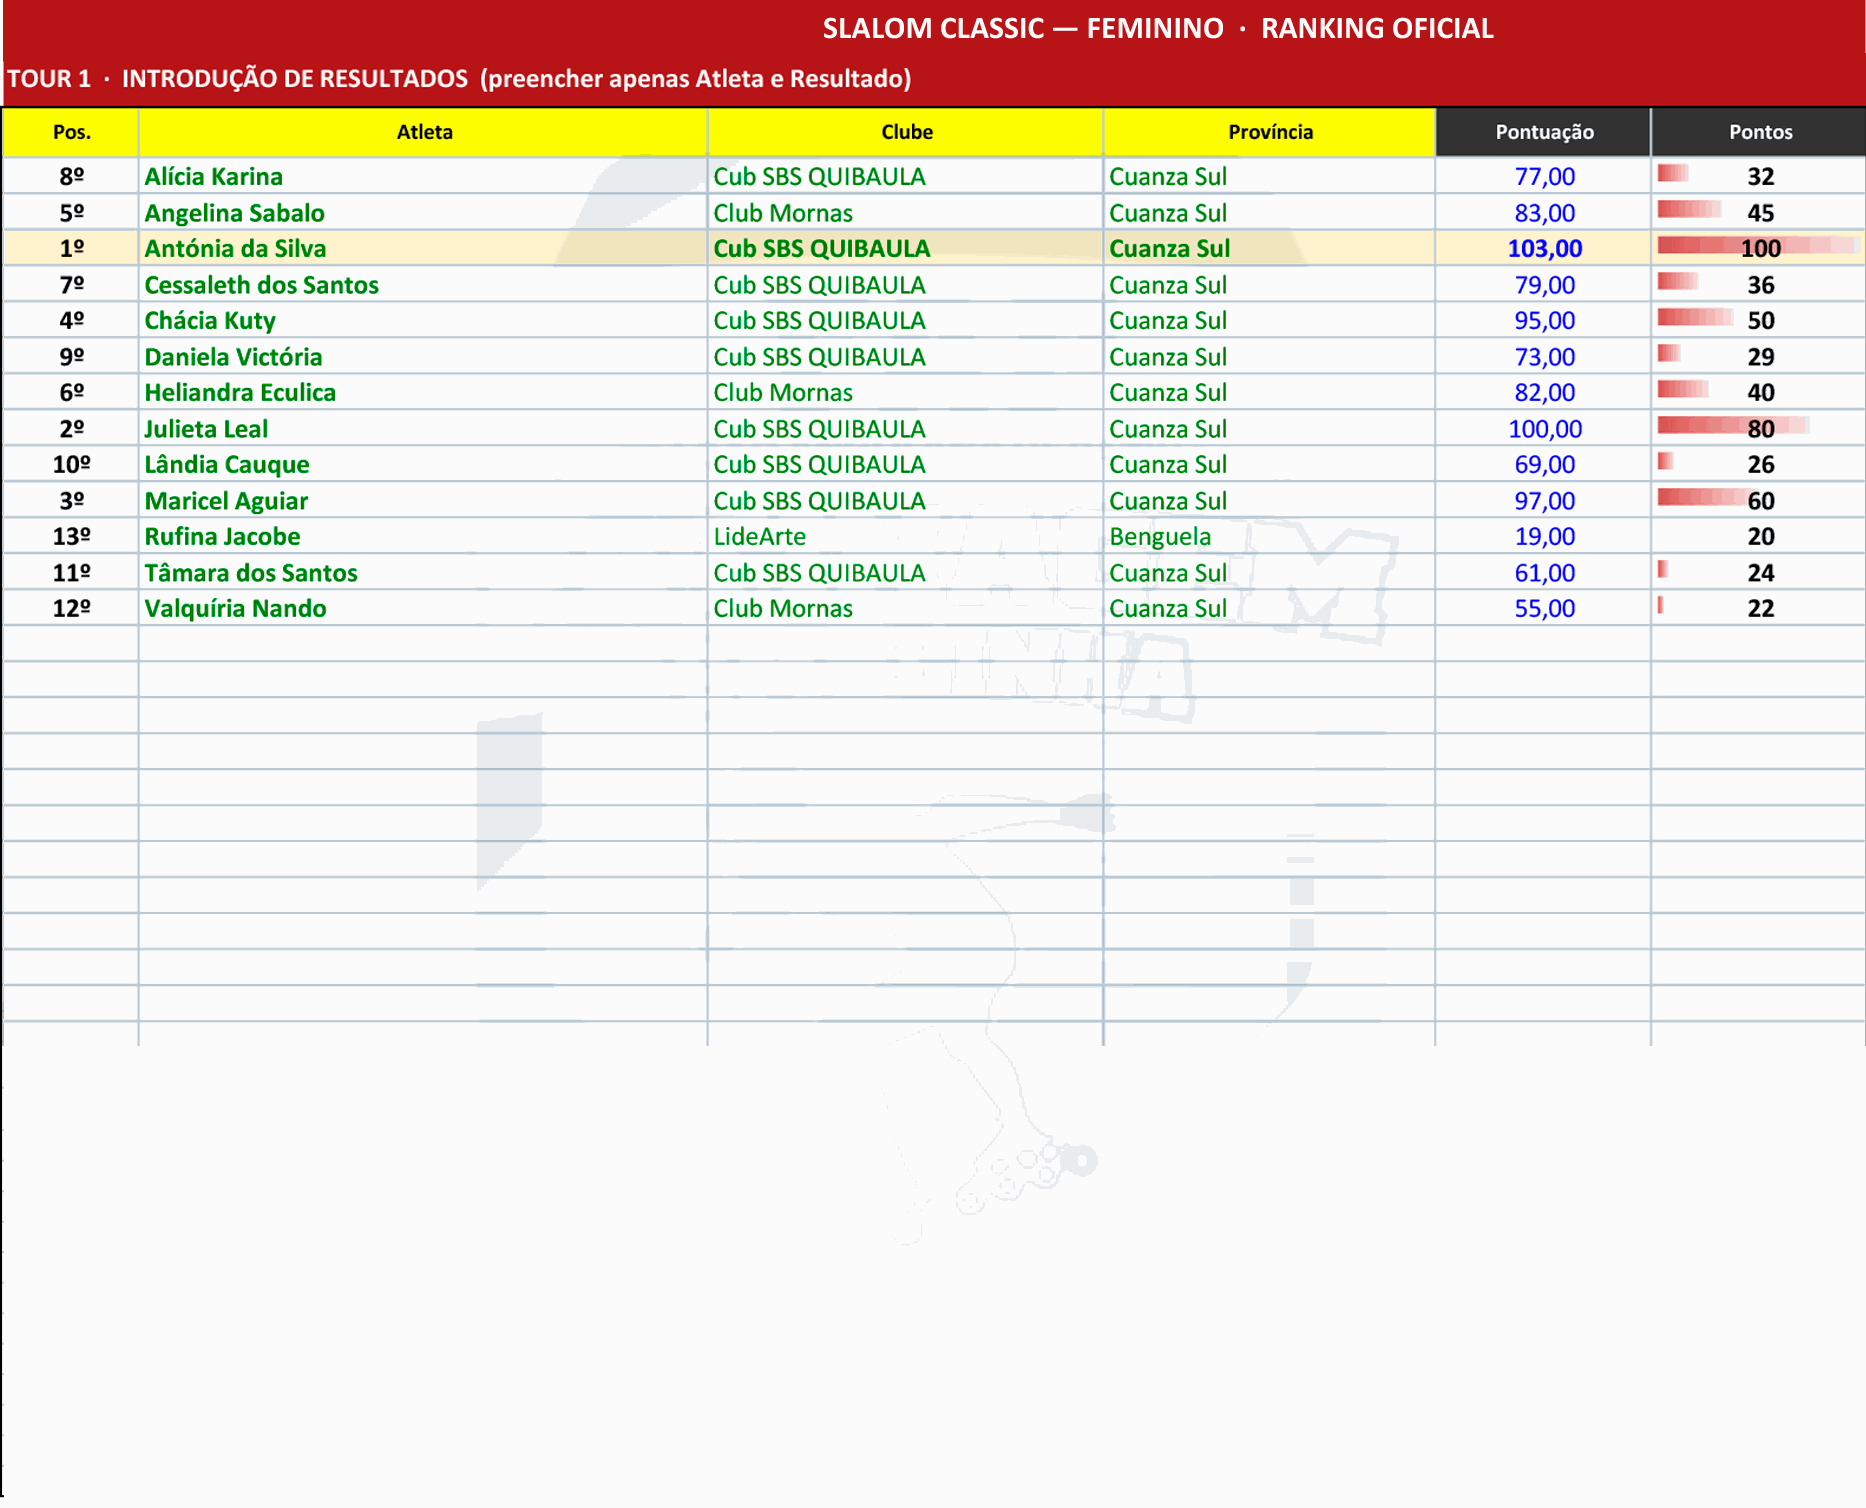
Task: Select the Pontos column header
Action: click(x=1760, y=132)
